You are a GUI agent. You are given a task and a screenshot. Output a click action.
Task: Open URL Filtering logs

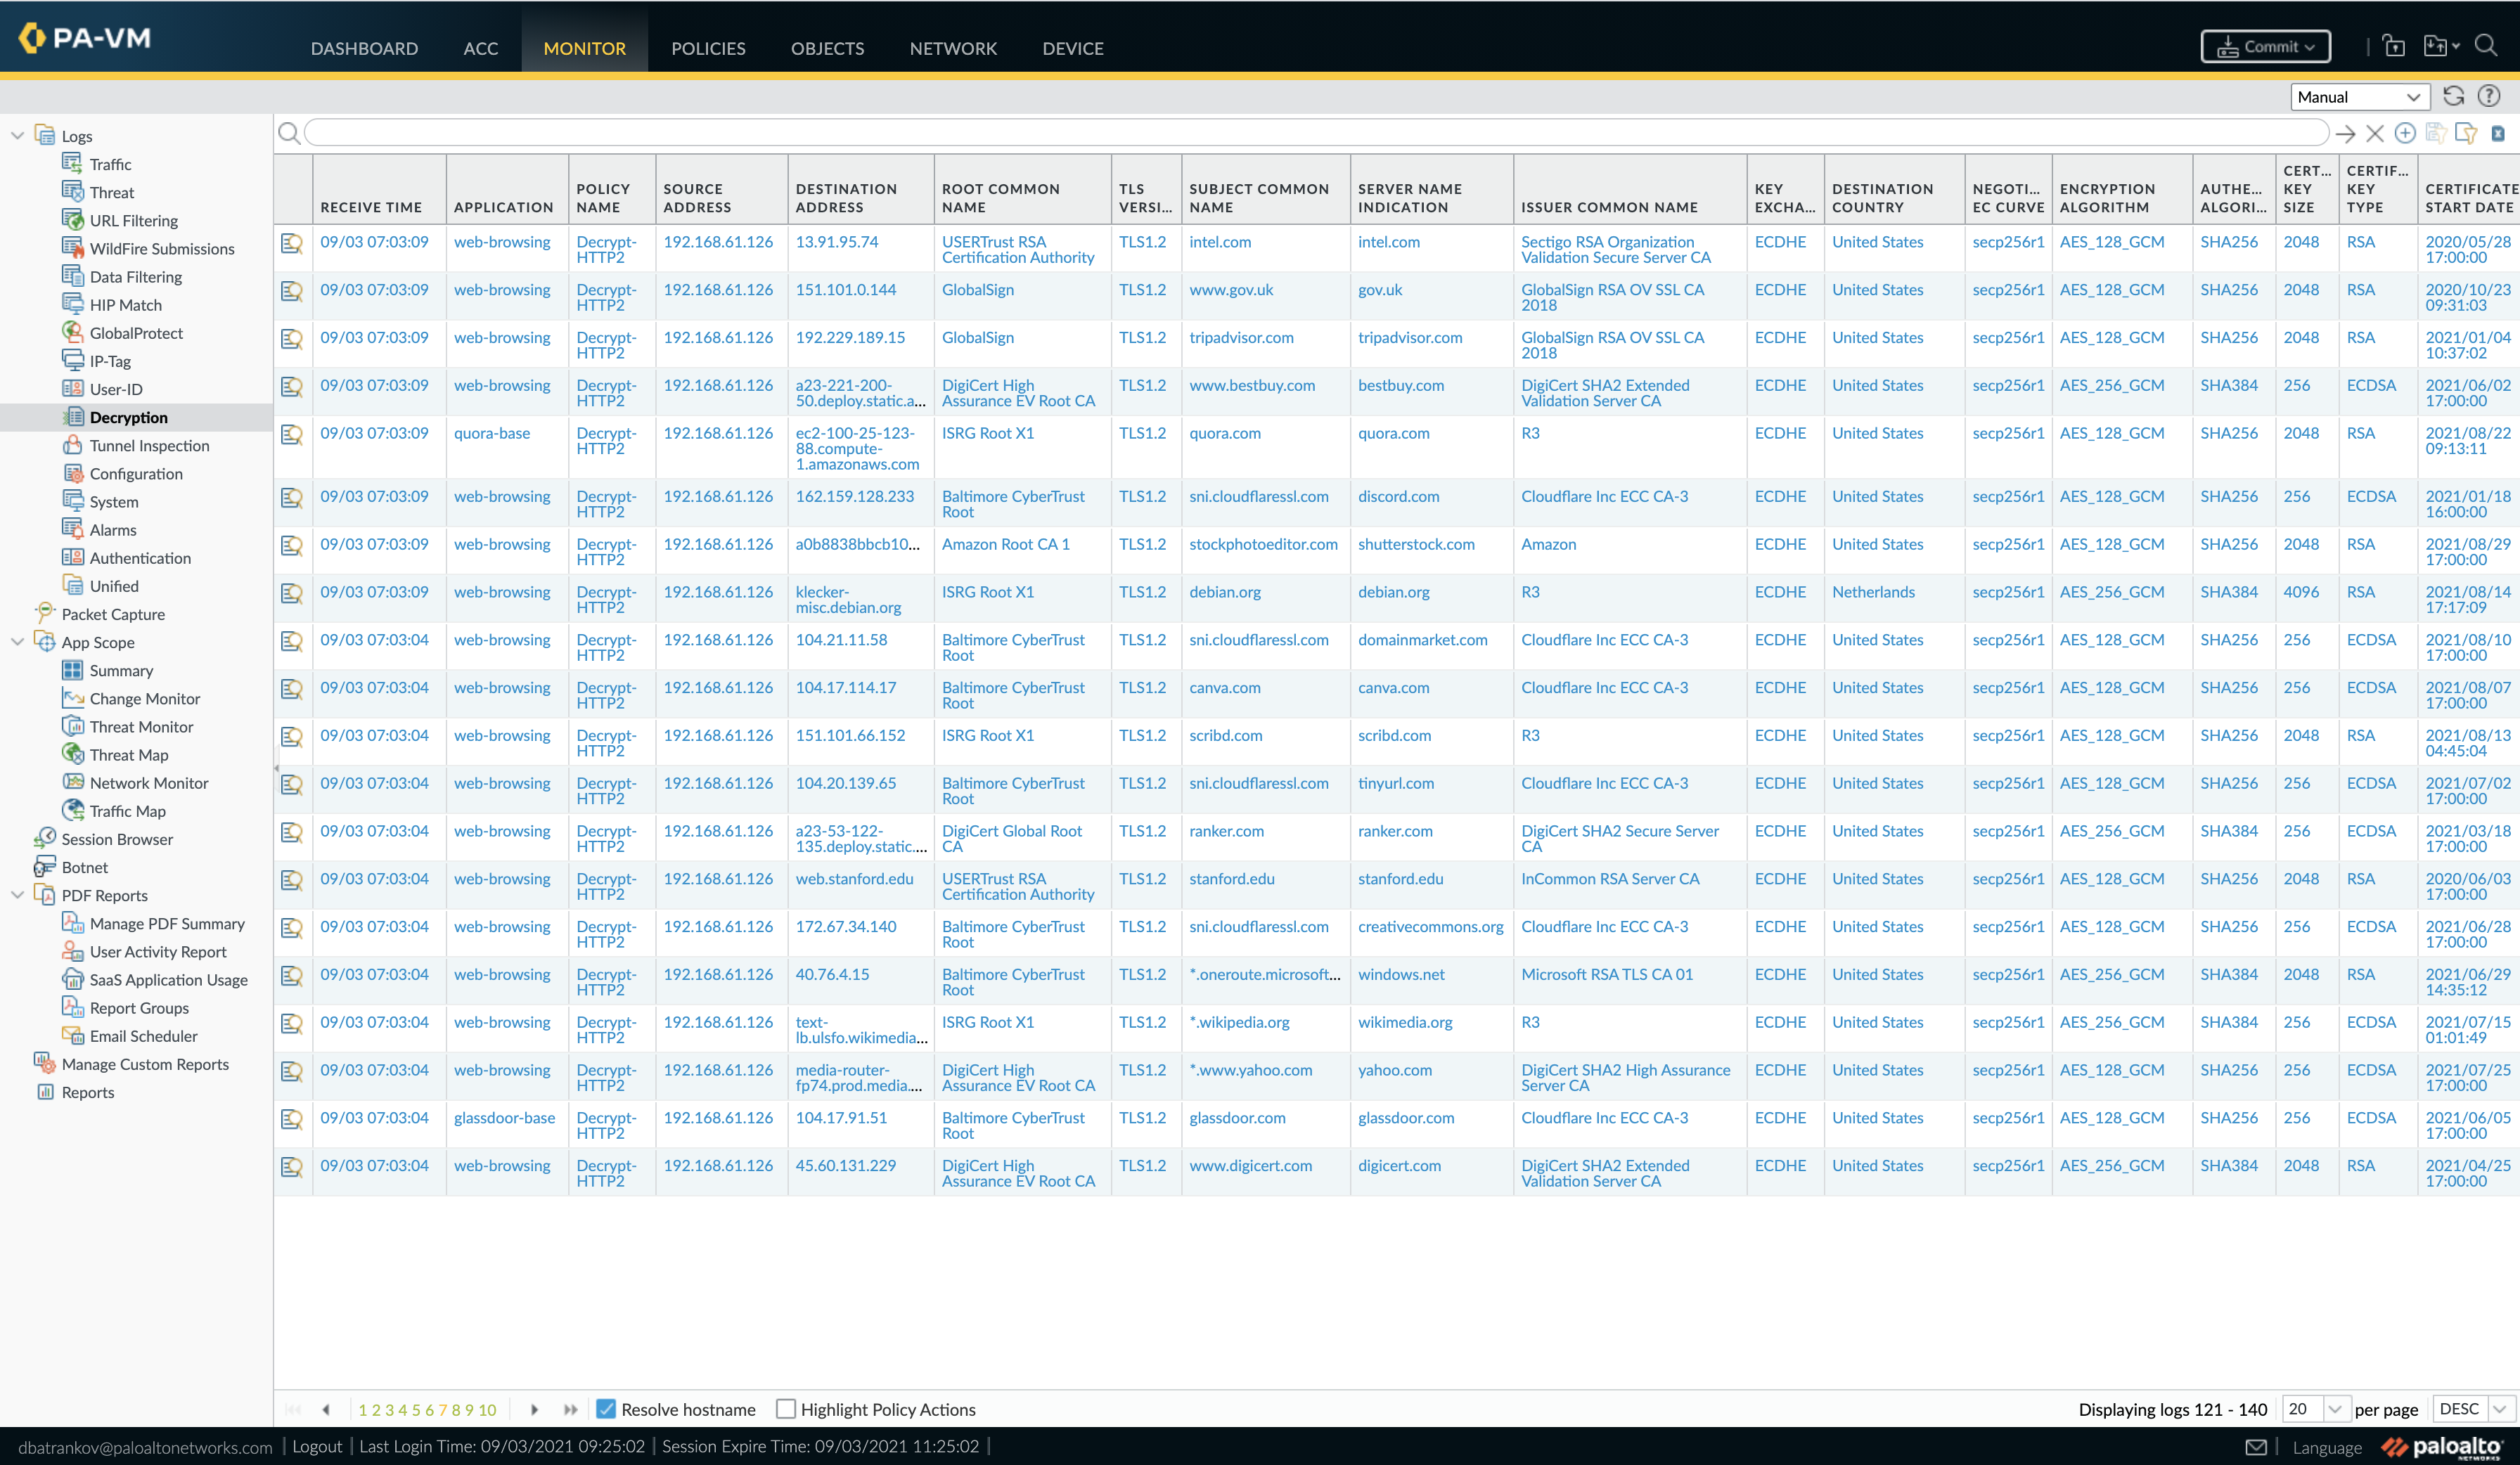pos(133,220)
